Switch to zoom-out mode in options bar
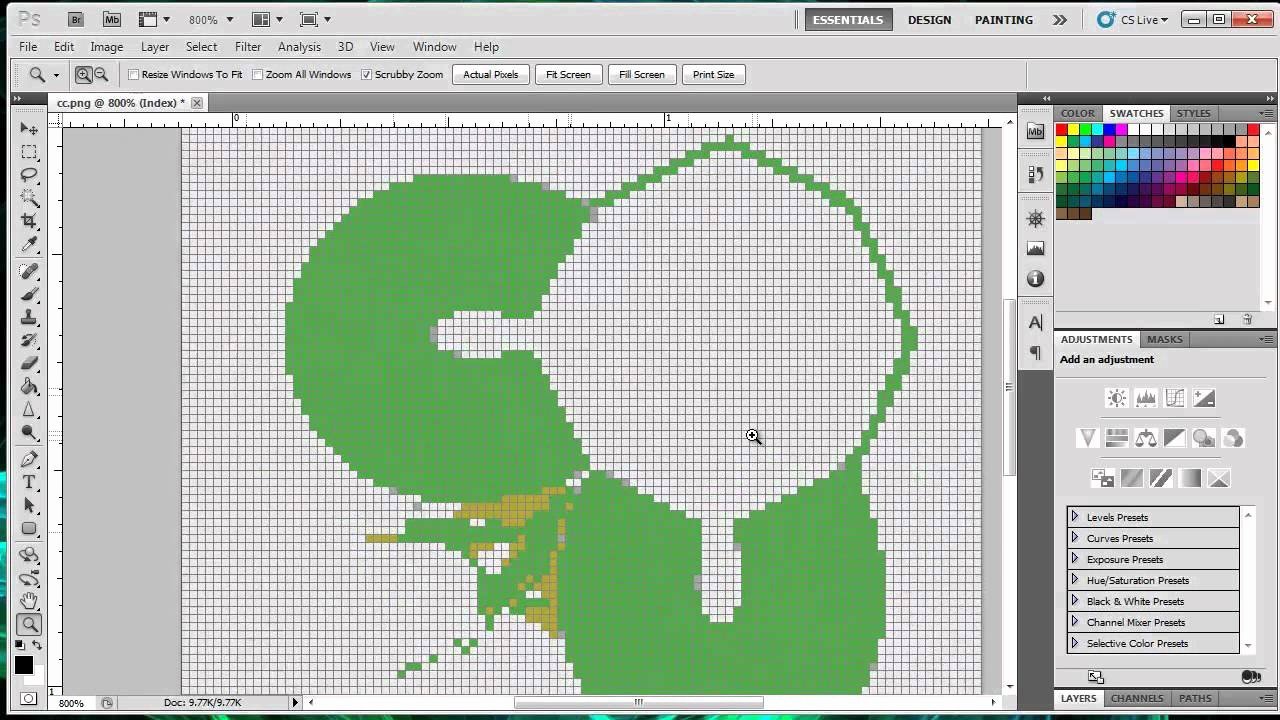Viewport: 1280px width, 720px height. click(101, 74)
